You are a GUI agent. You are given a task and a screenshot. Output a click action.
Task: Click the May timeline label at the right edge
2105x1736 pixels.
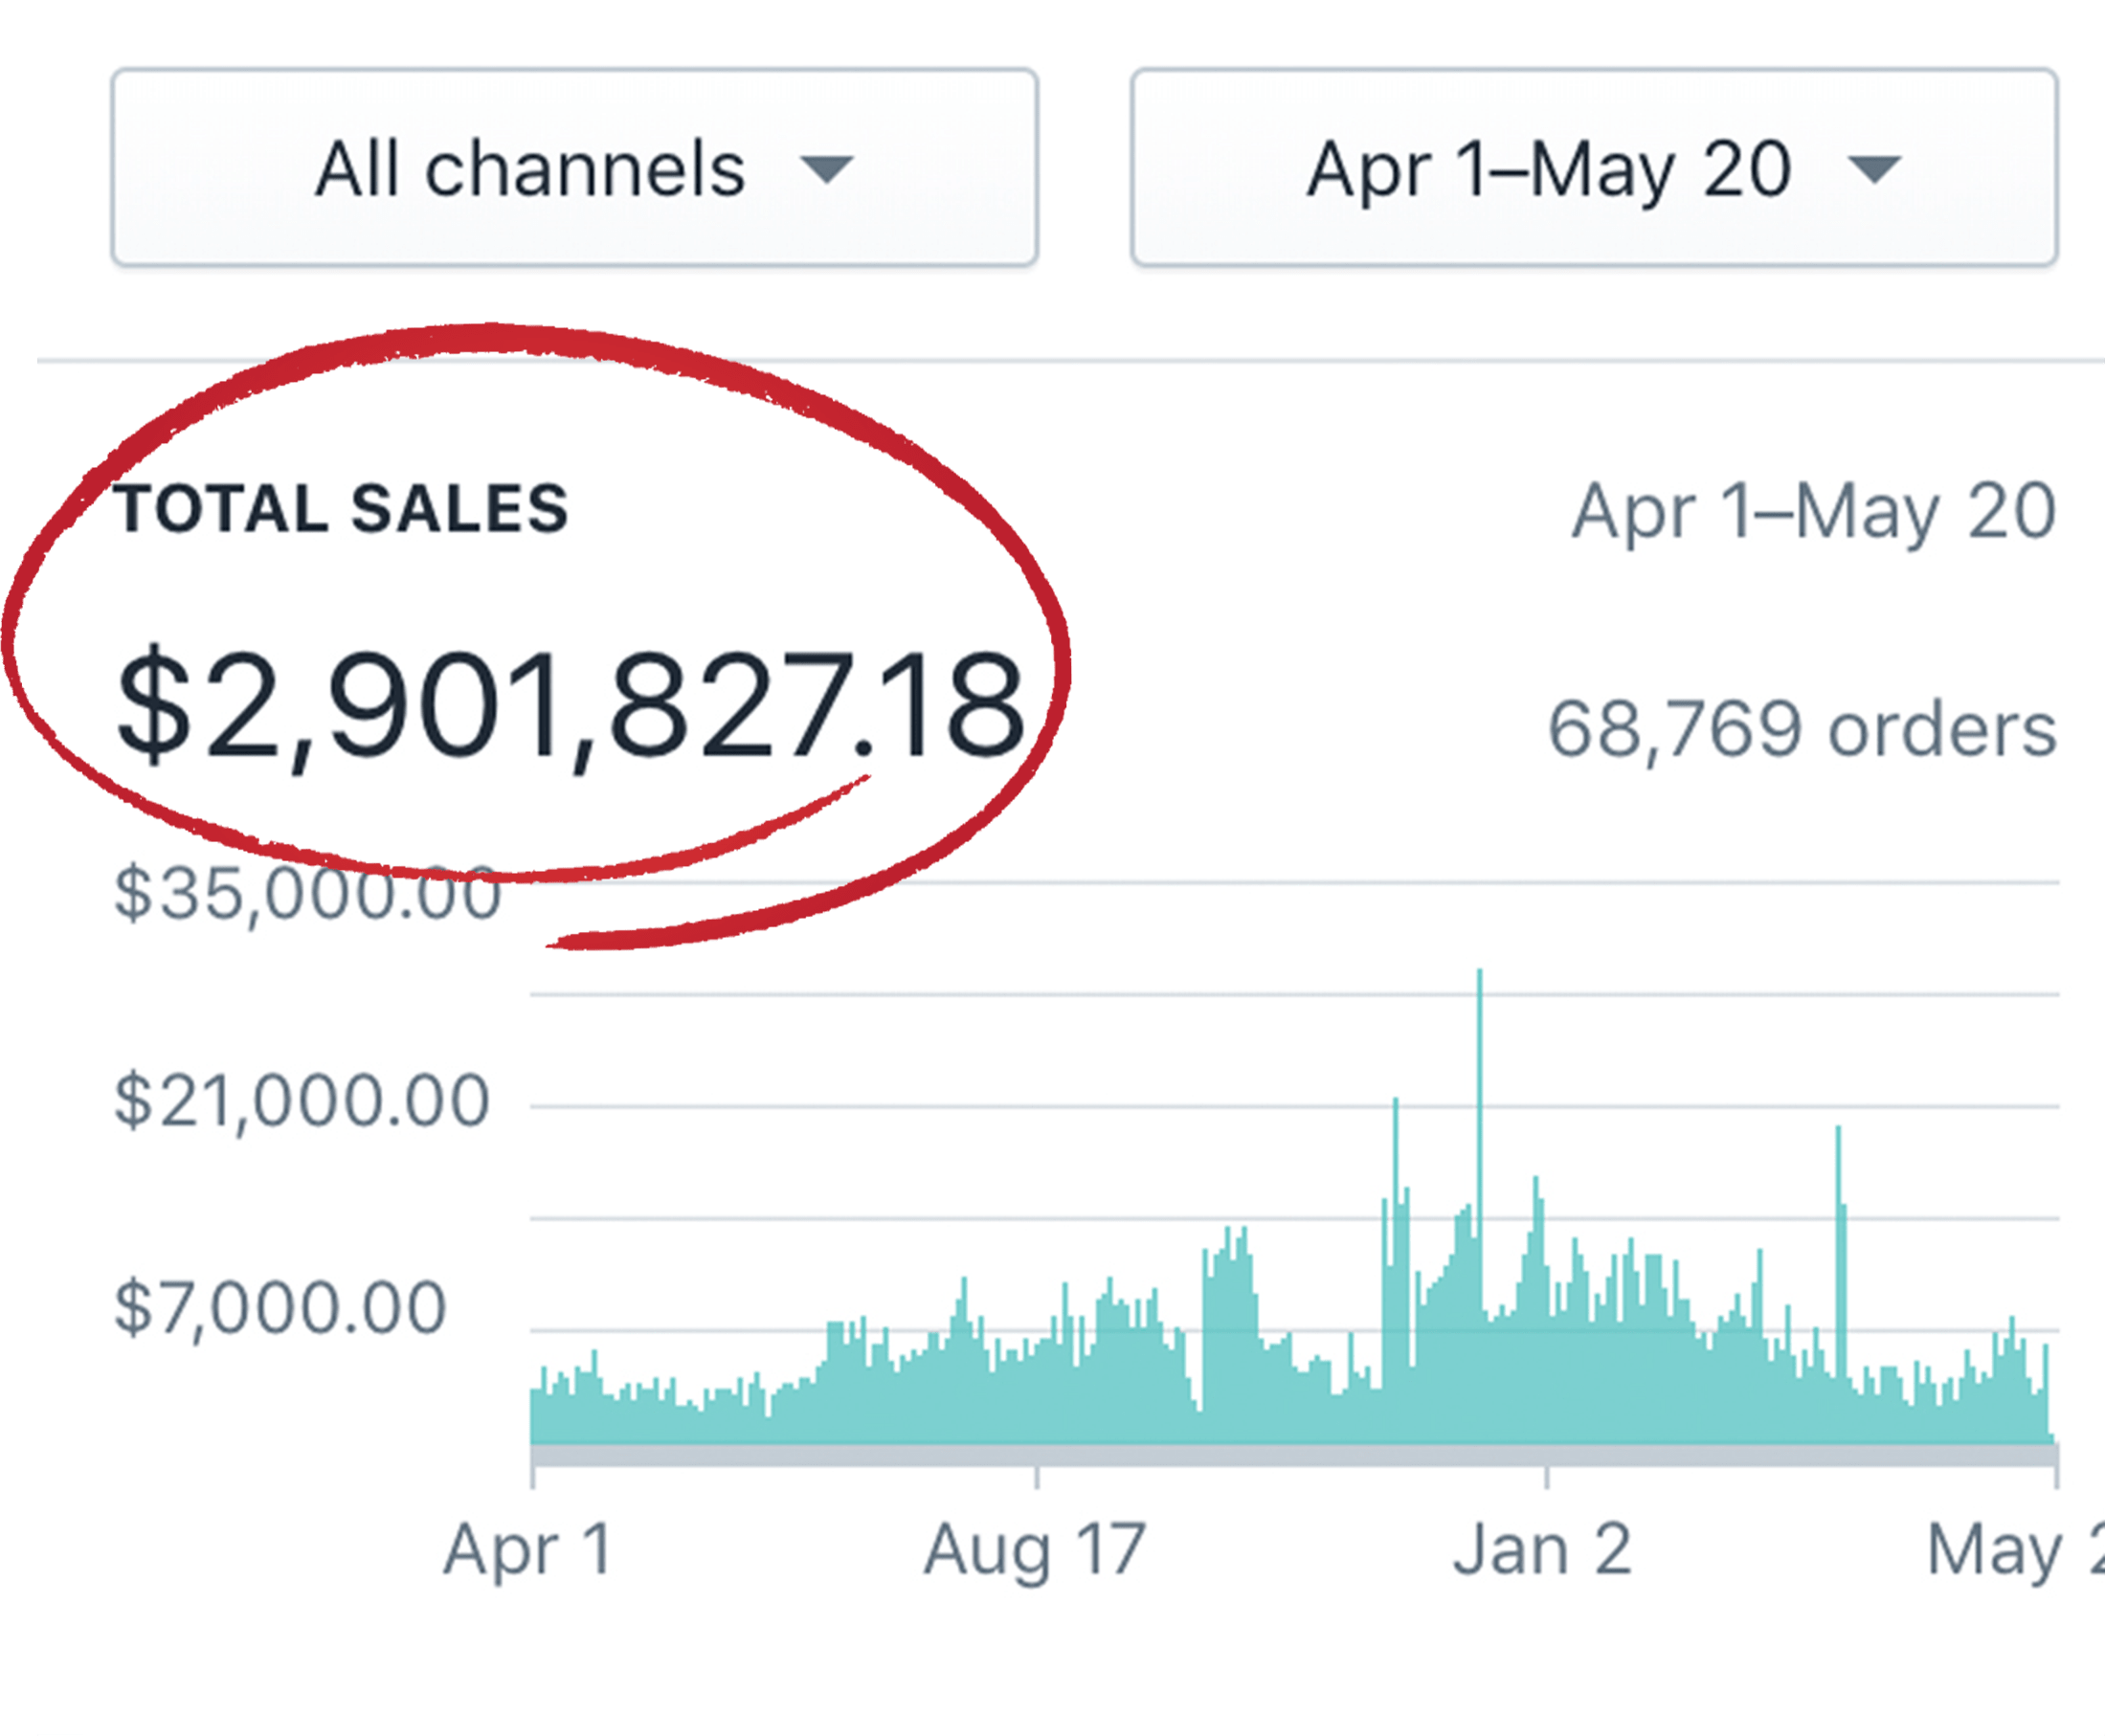click(2010, 1550)
